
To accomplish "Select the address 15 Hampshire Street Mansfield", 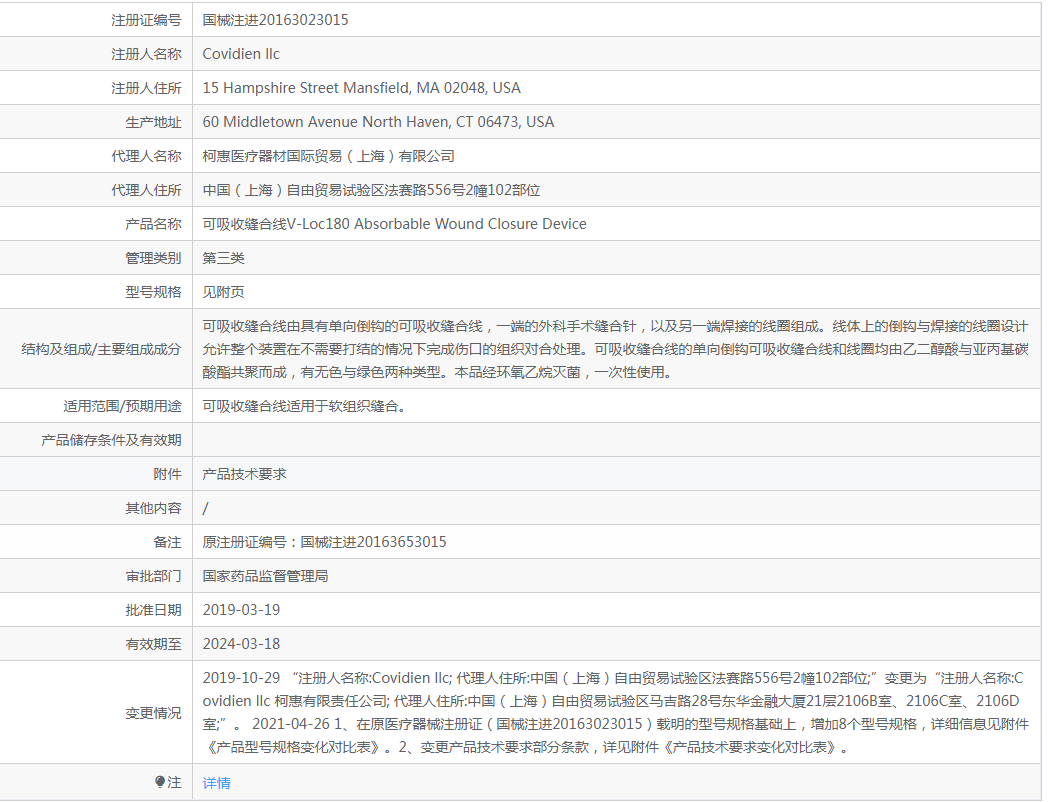I will click(x=362, y=88).
